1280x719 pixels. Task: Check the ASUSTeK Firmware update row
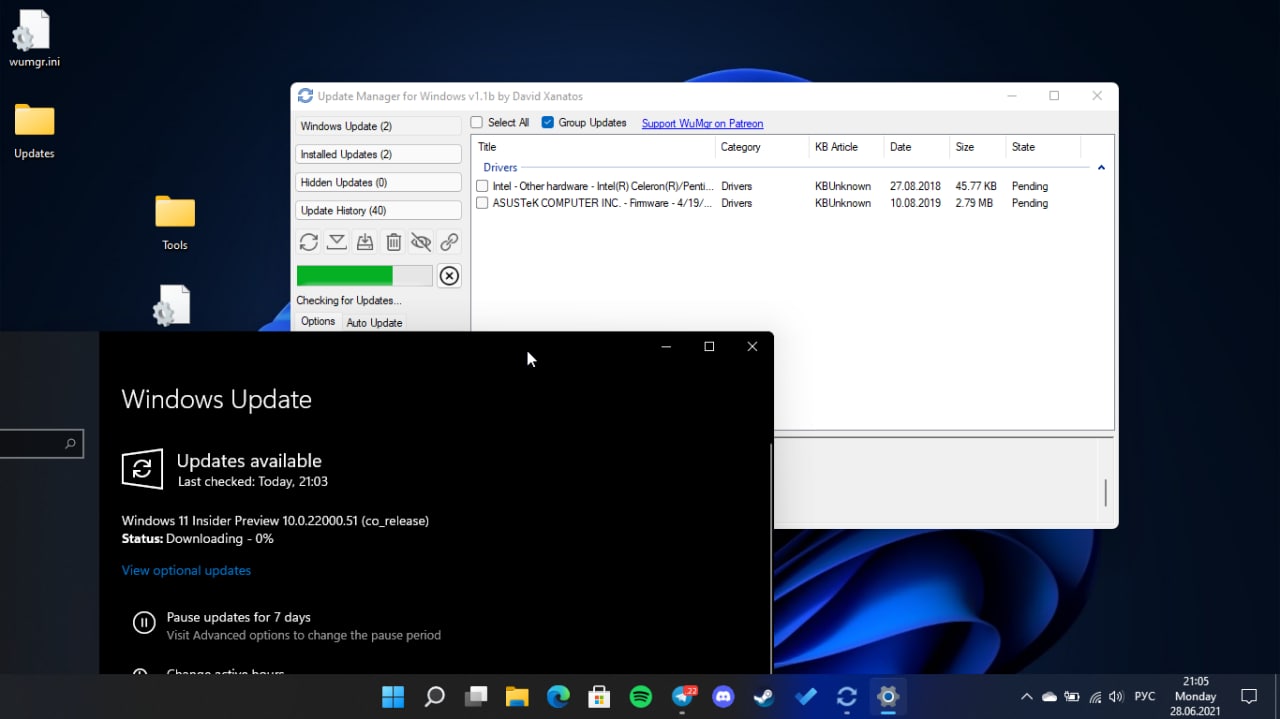point(483,203)
